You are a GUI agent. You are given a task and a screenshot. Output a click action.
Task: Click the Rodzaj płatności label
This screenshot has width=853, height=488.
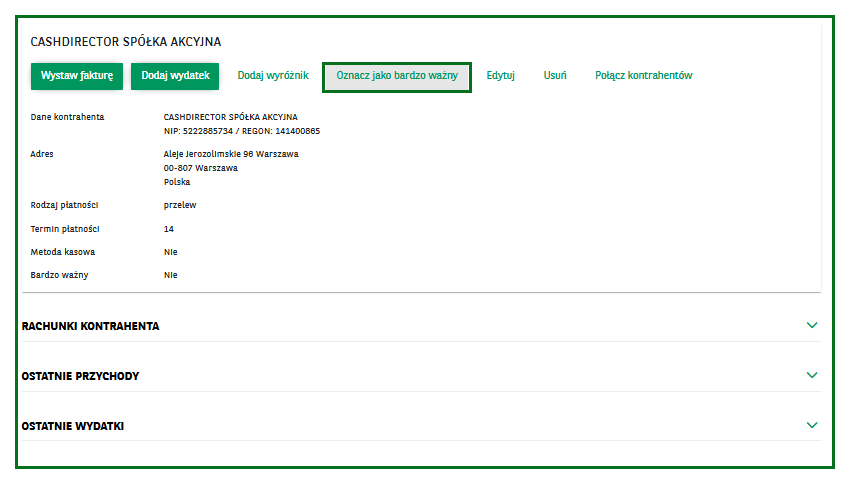[x=64, y=205]
